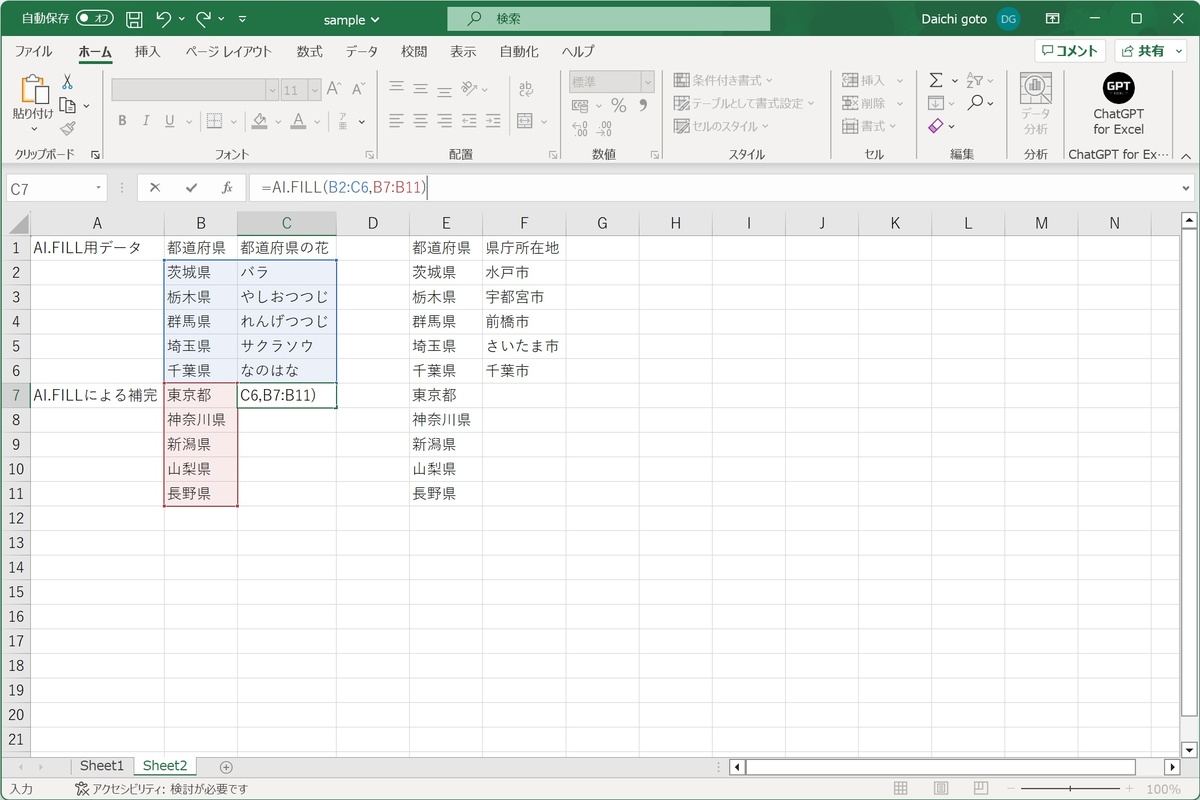Undo the last action
1200x800 pixels.
165,18
